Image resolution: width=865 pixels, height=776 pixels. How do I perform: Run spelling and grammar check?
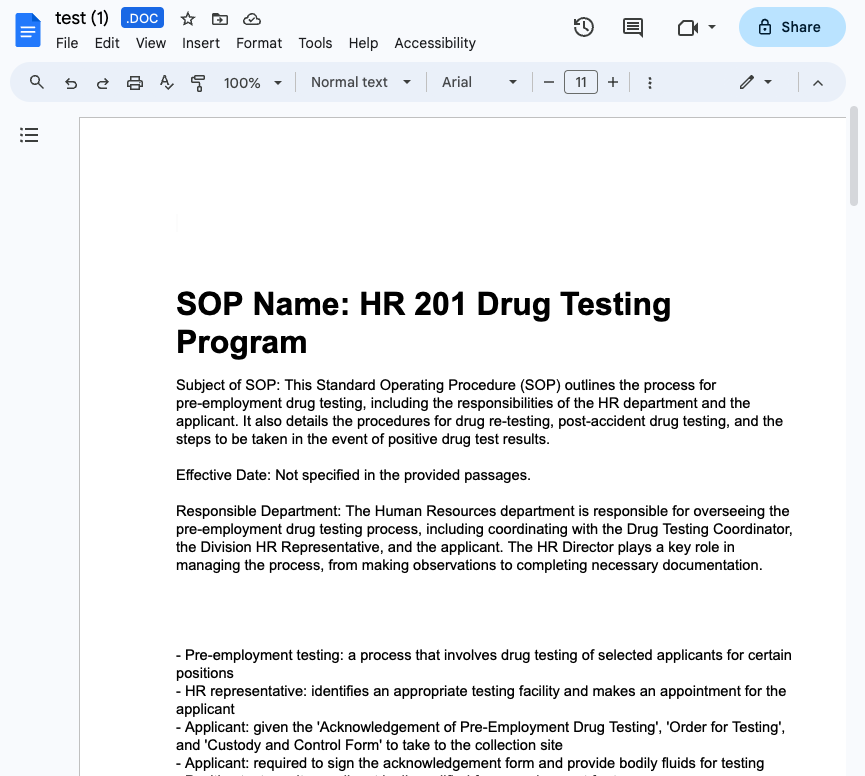(x=166, y=83)
